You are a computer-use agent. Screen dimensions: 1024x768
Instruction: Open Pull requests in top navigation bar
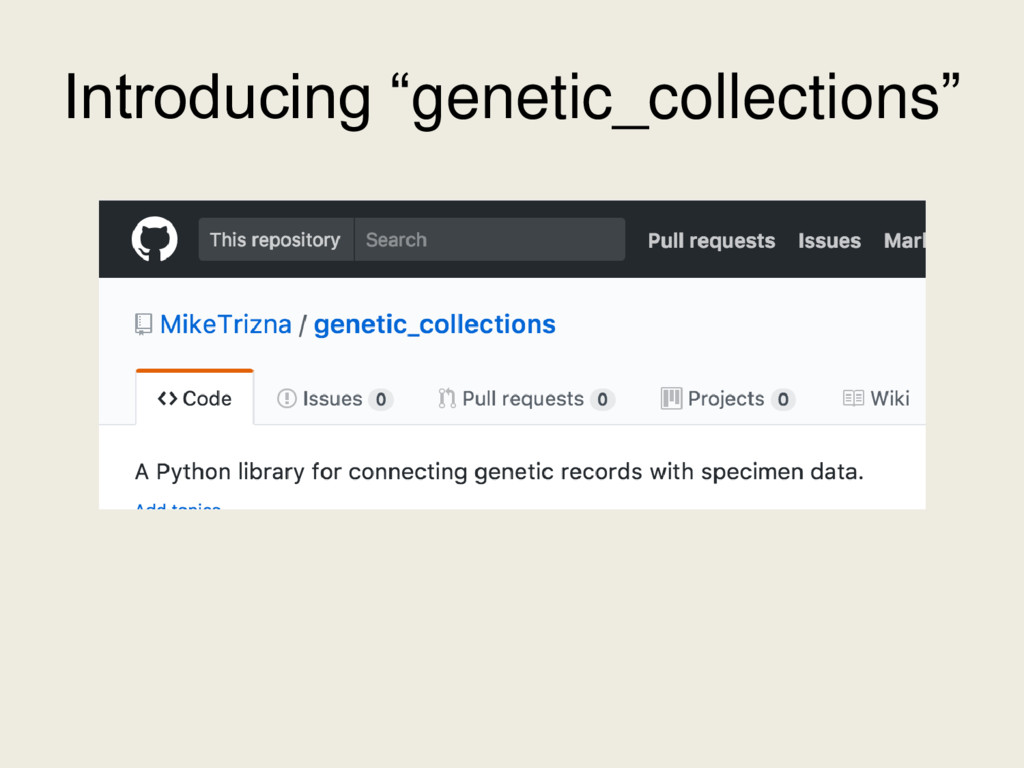click(x=711, y=241)
